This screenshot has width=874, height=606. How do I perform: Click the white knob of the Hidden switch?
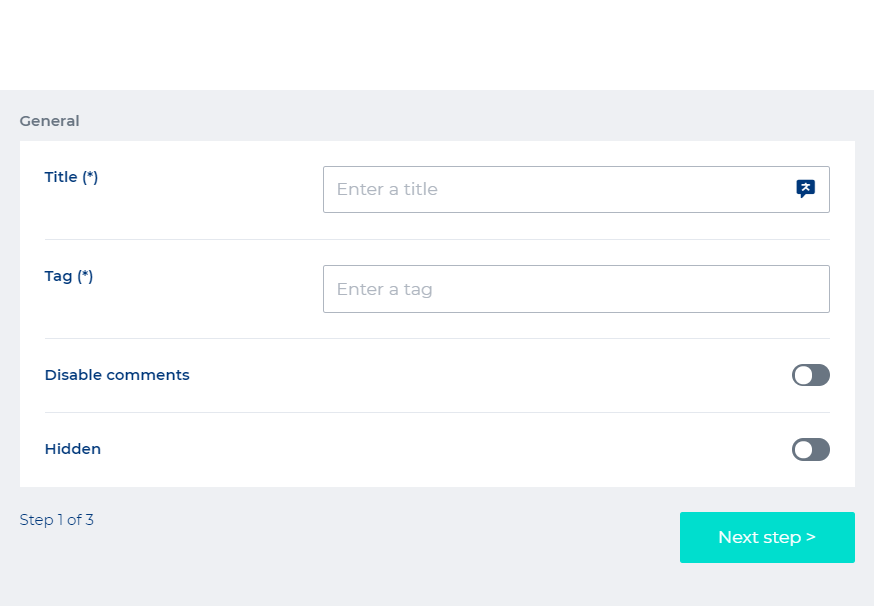pos(803,449)
